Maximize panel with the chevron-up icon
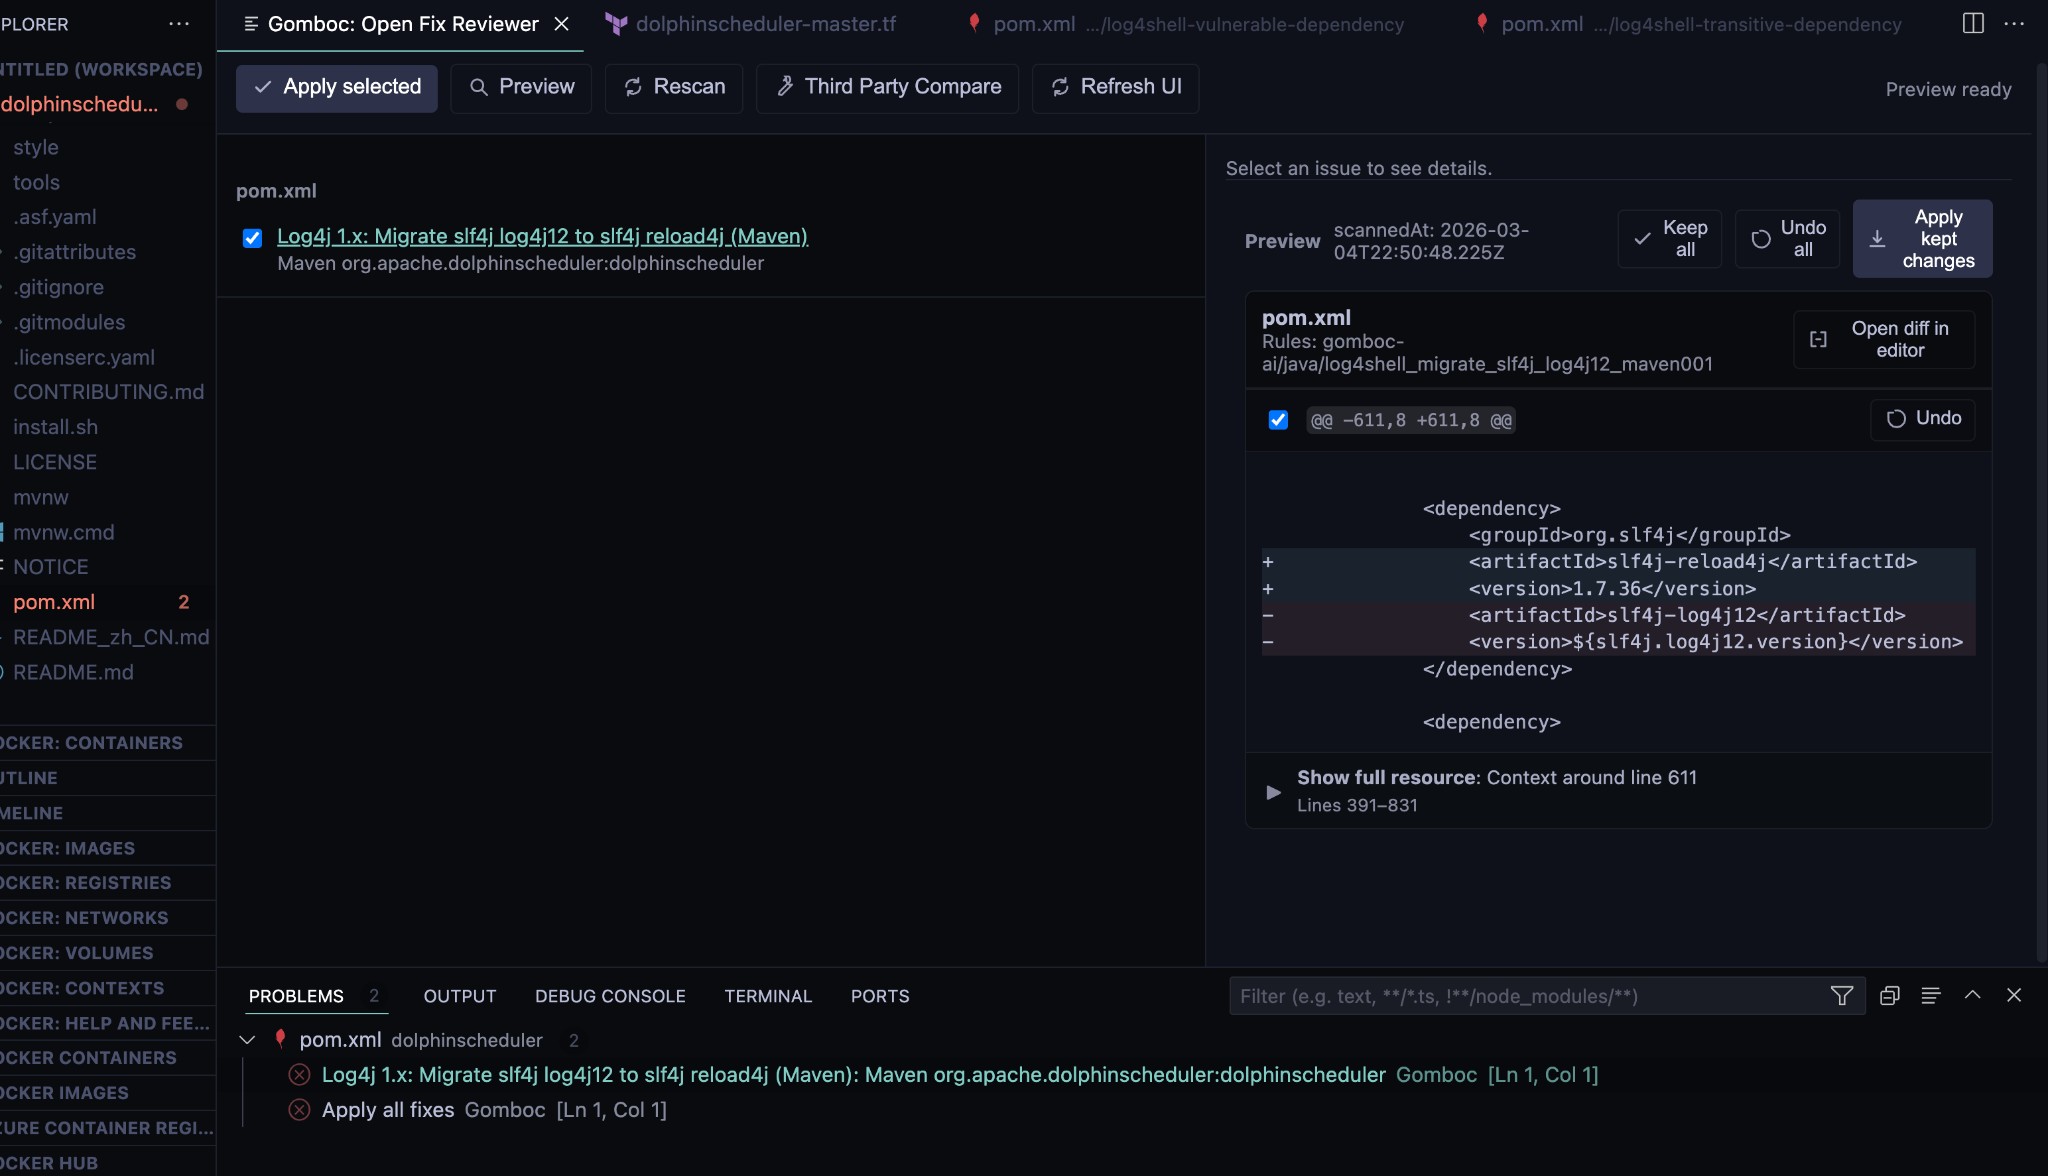Viewport: 2048px width, 1176px height. tap(1972, 995)
